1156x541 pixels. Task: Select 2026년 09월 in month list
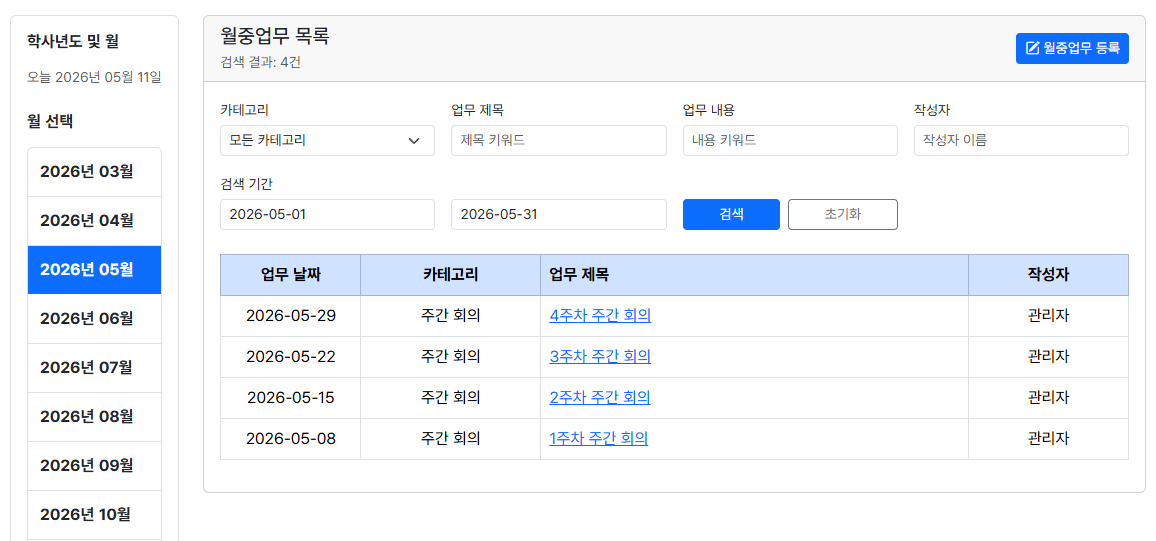click(x=94, y=465)
